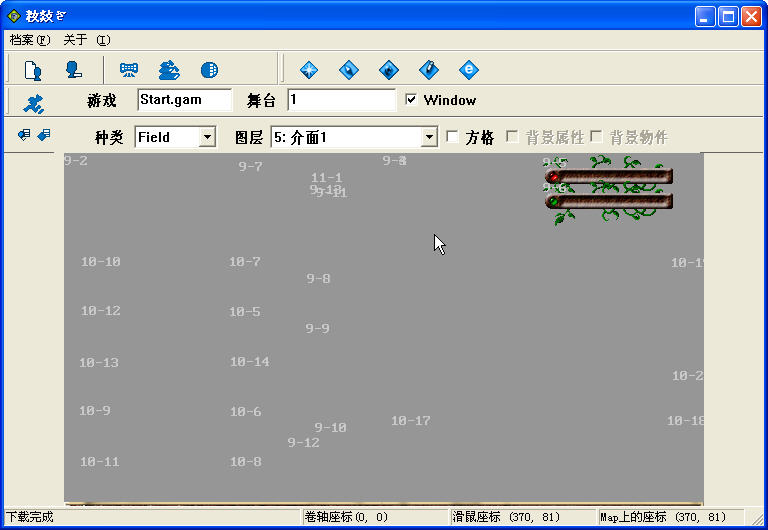The height and width of the screenshot is (530, 768).
Task: Uncheck the Window checkbox
Action: tap(411, 100)
